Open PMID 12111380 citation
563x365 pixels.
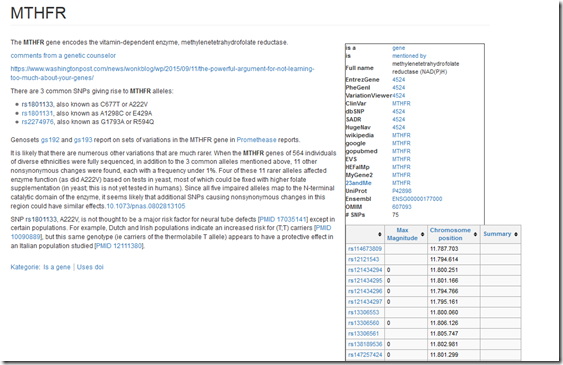click(119, 246)
